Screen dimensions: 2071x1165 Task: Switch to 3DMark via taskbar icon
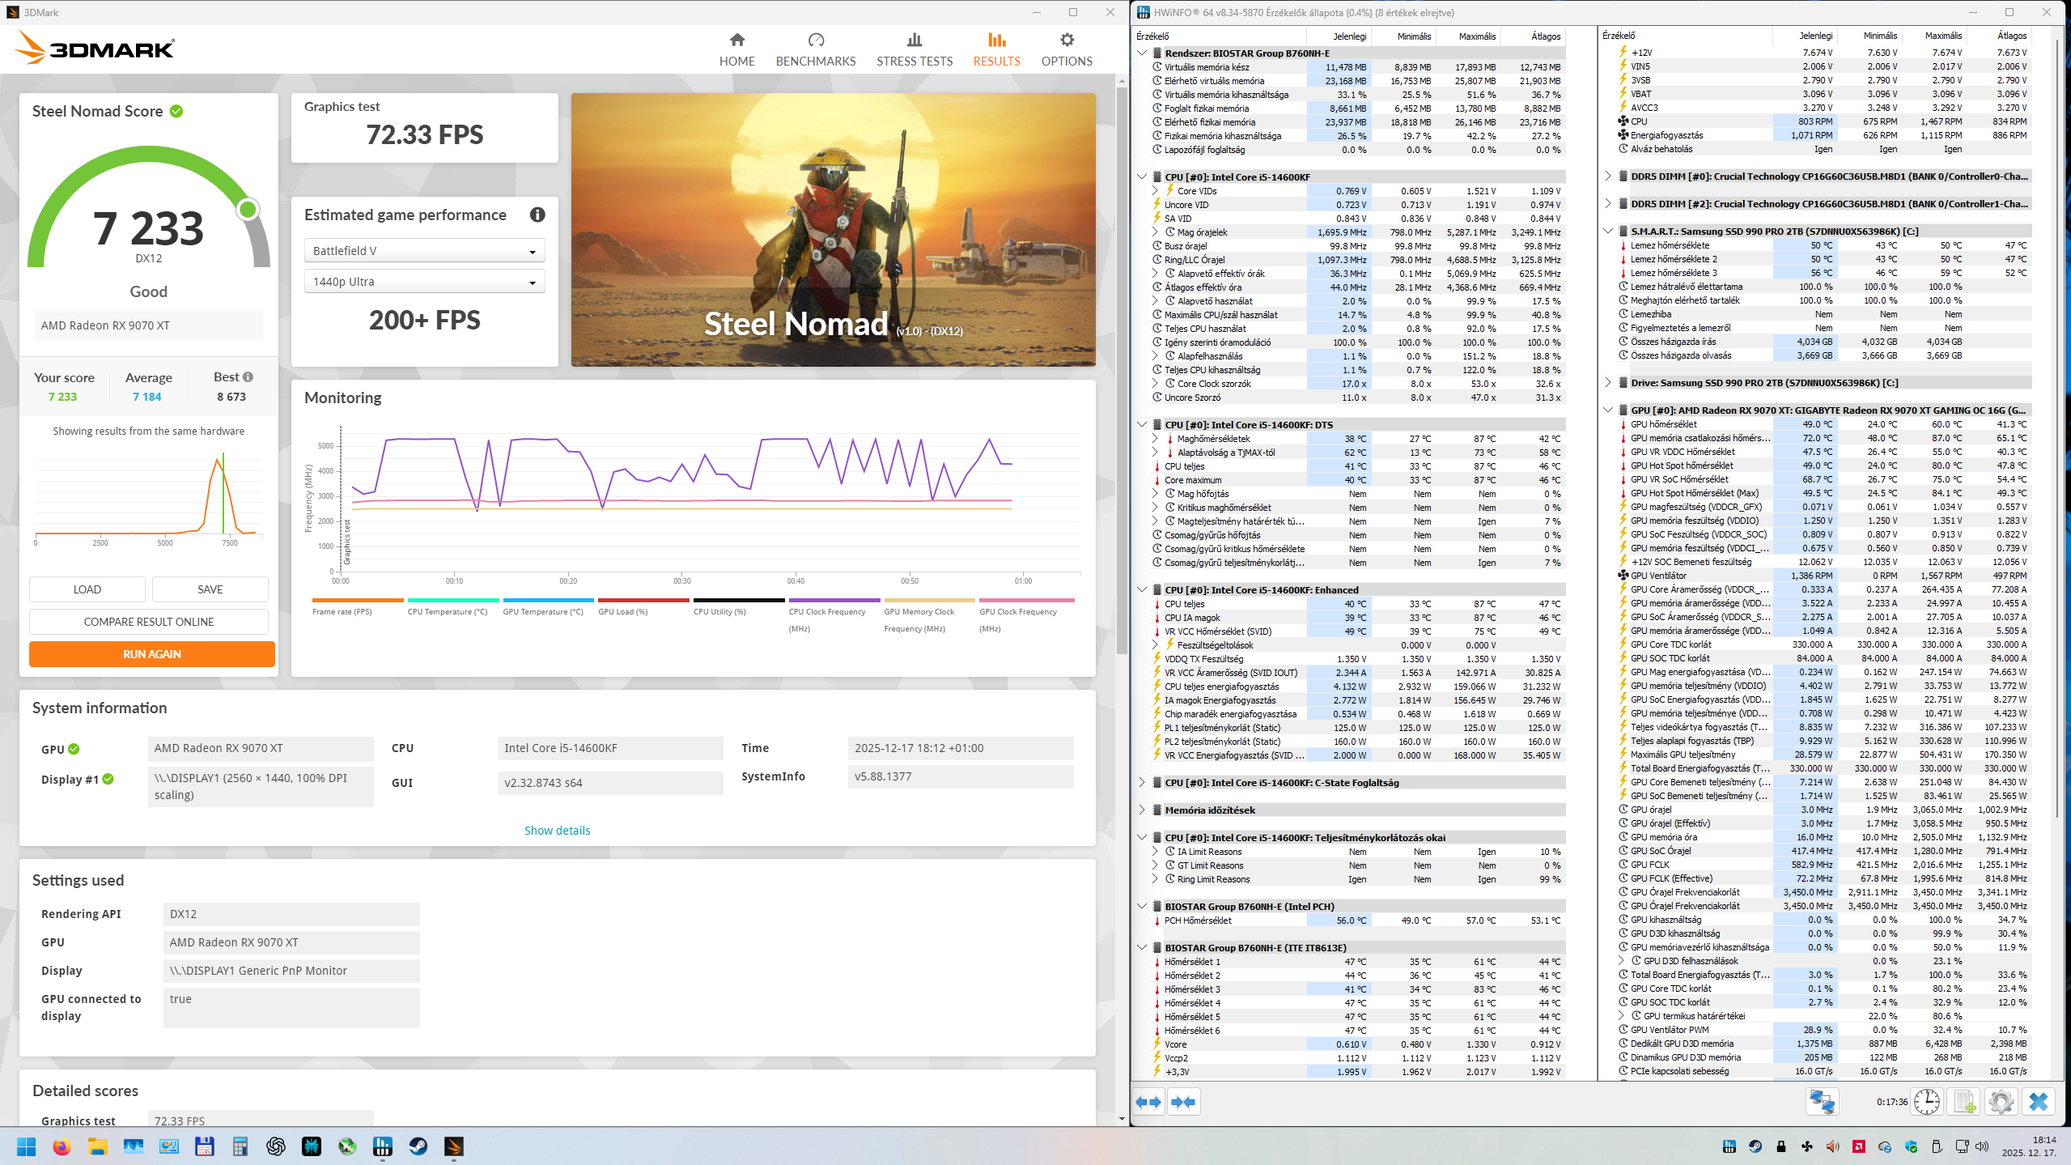(x=454, y=1146)
